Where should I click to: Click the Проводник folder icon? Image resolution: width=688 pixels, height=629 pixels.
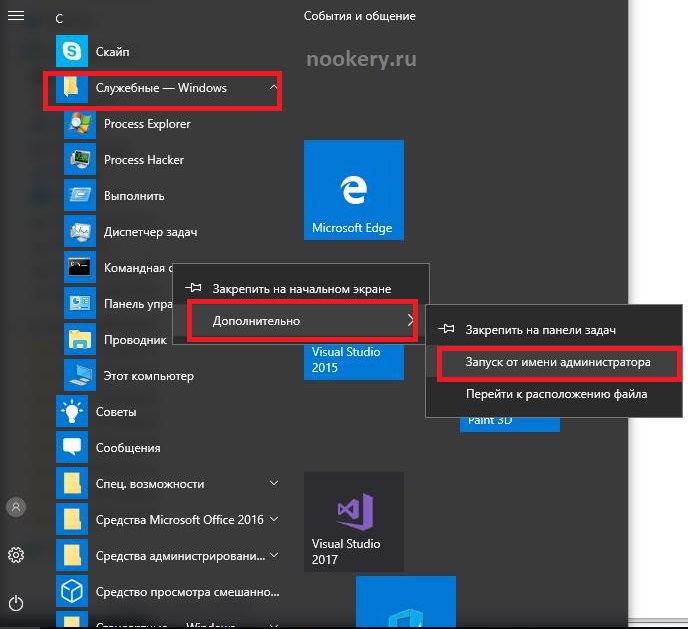[80, 340]
